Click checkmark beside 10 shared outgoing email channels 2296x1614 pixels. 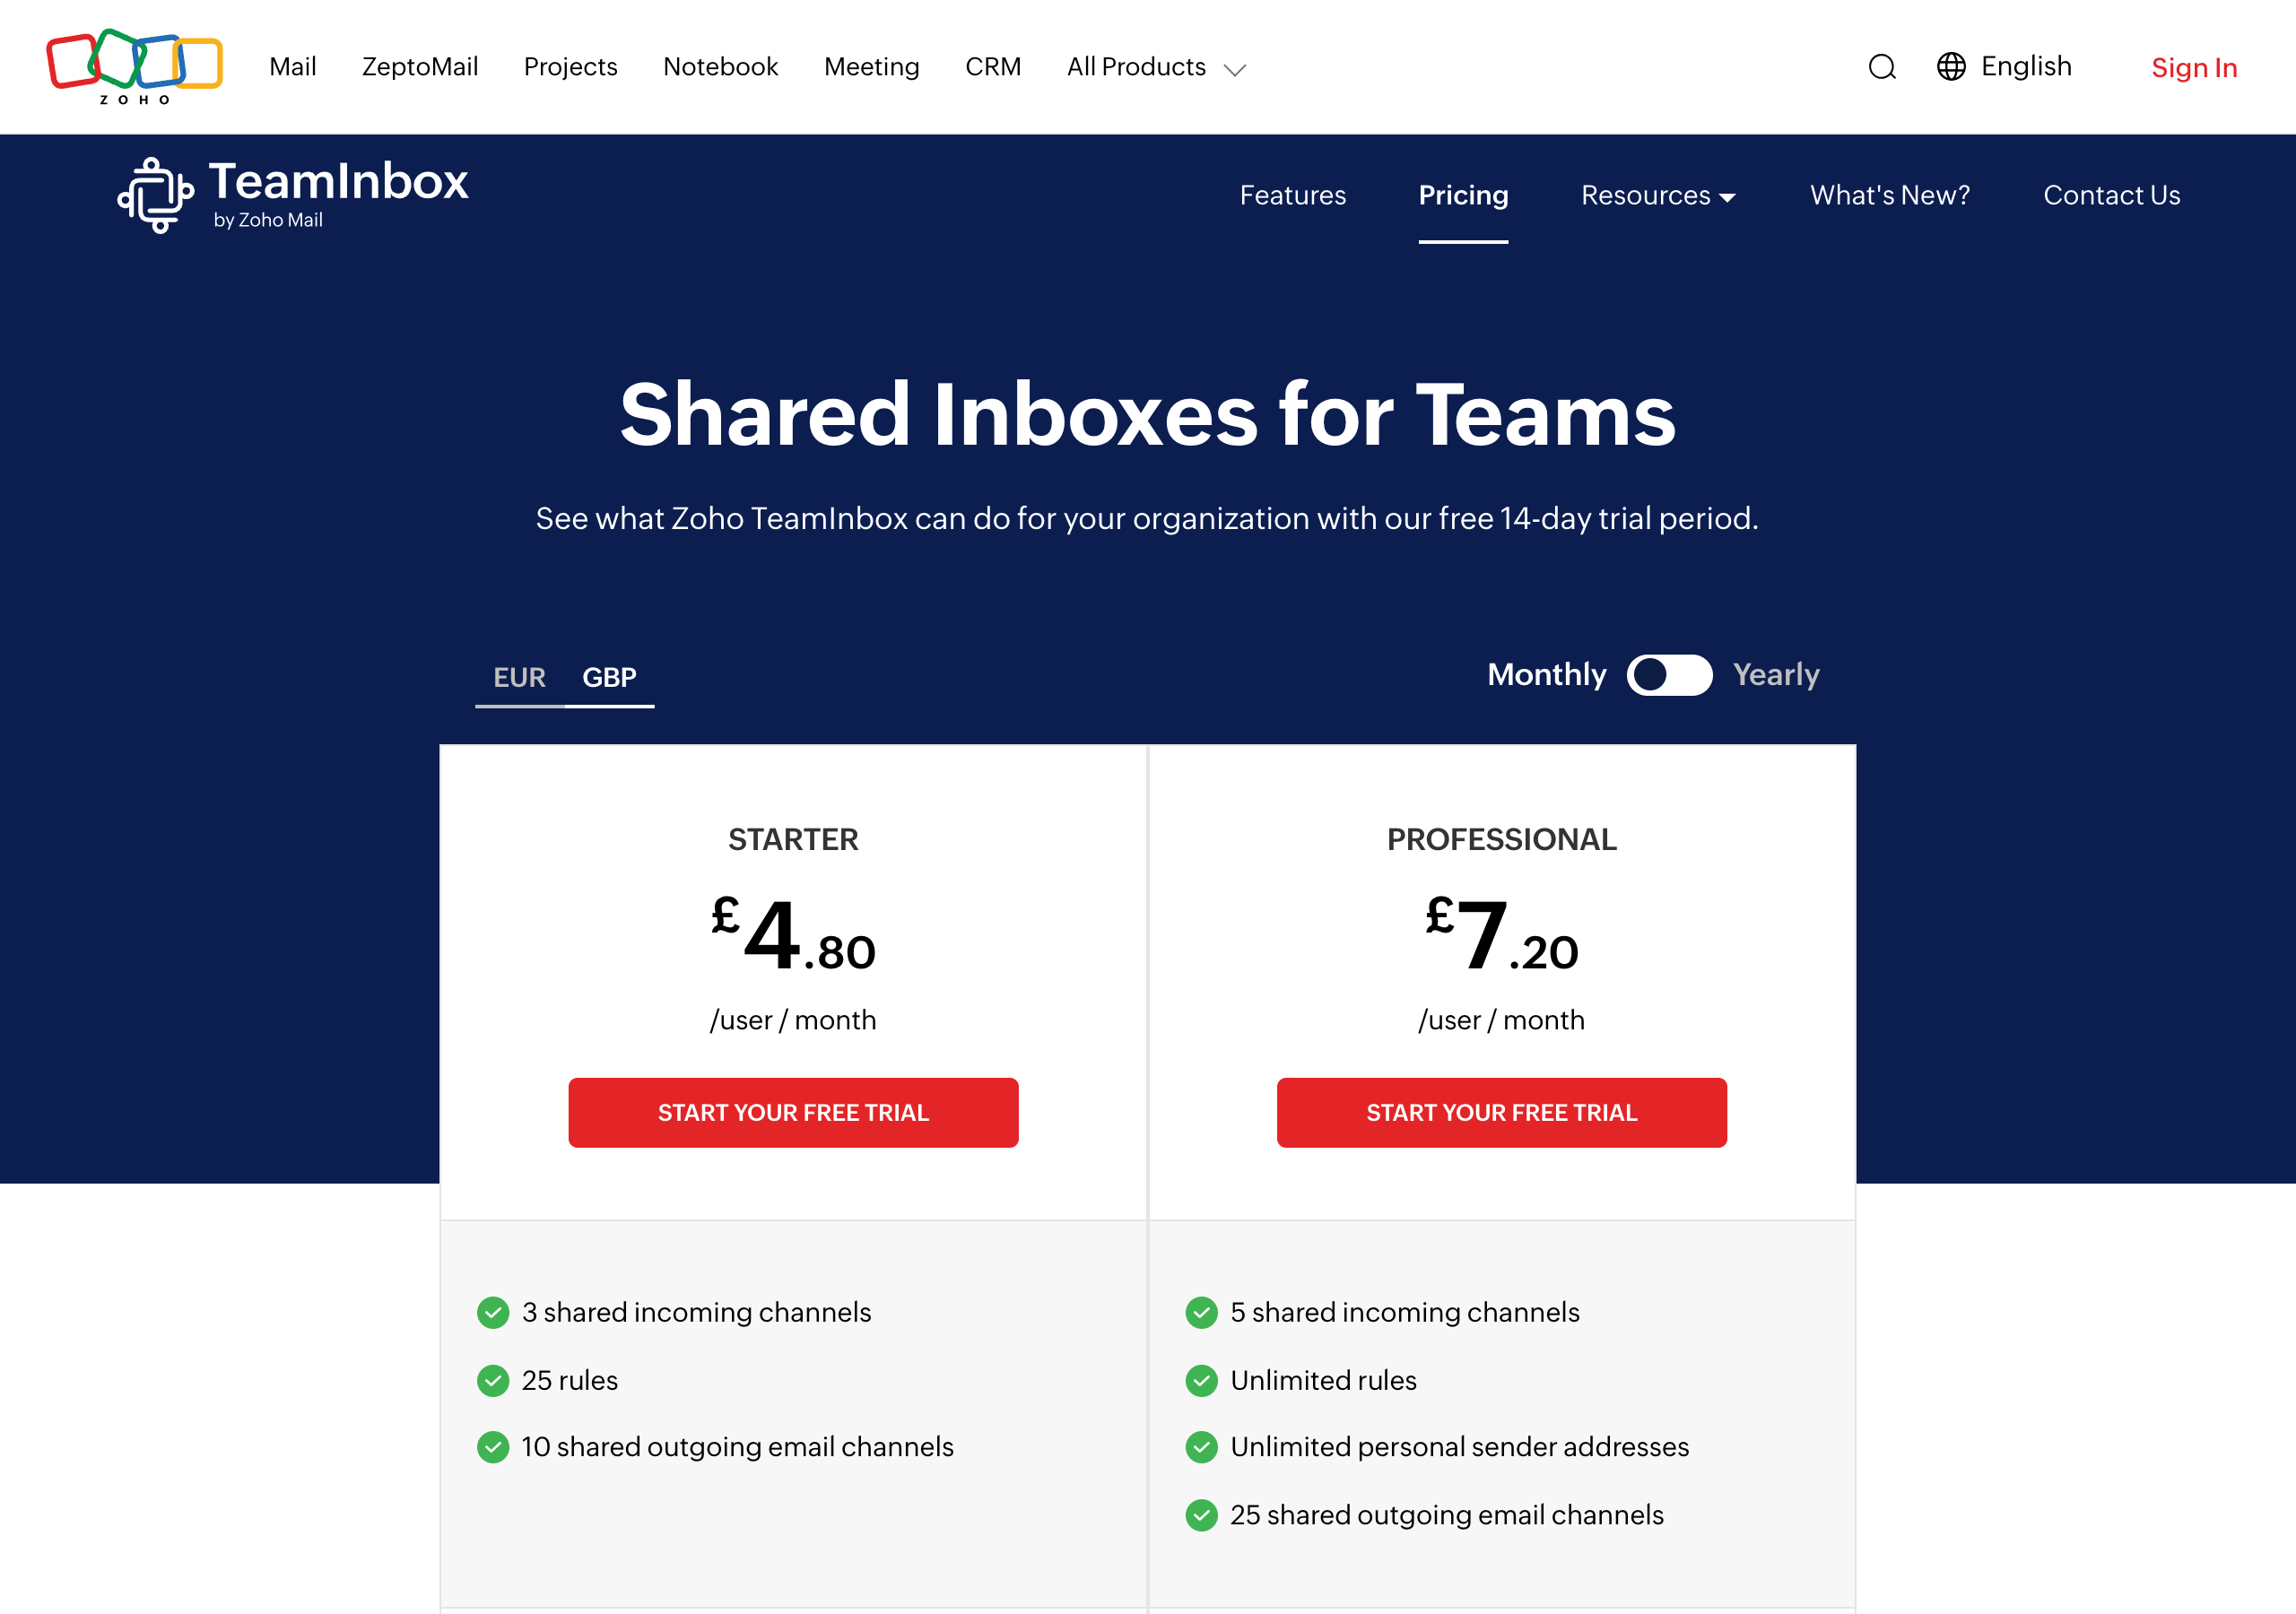493,1447
